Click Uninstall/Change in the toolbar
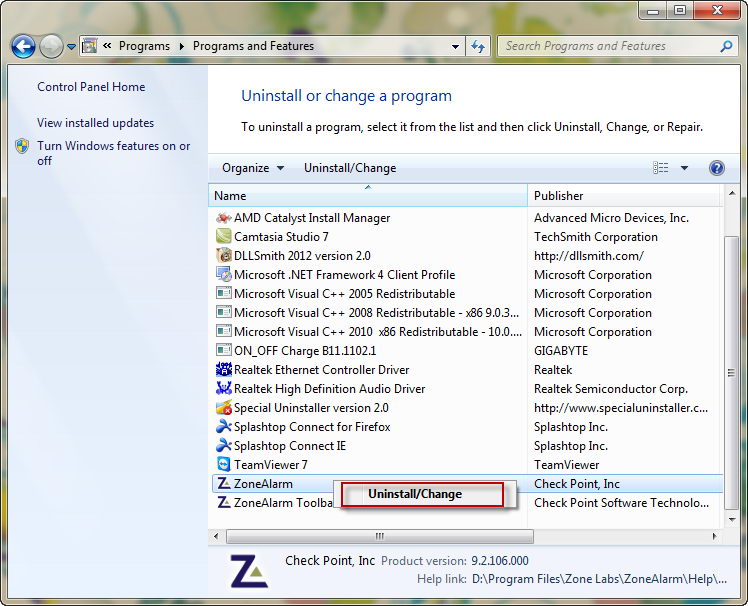The height and width of the screenshot is (606, 748). (350, 168)
